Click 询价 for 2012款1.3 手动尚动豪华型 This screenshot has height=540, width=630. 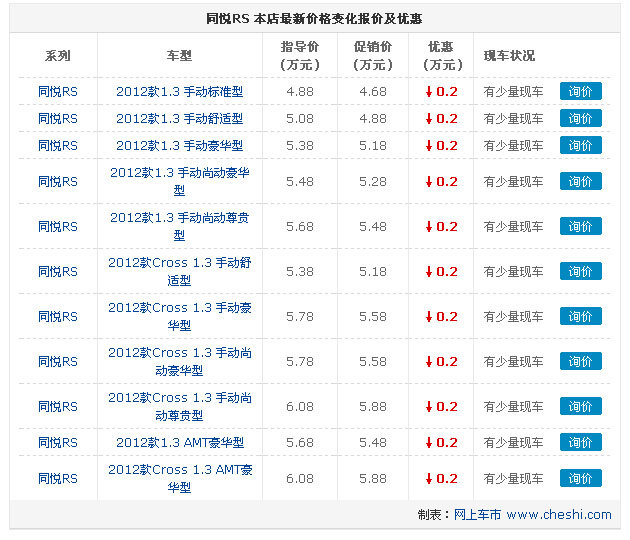click(581, 181)
